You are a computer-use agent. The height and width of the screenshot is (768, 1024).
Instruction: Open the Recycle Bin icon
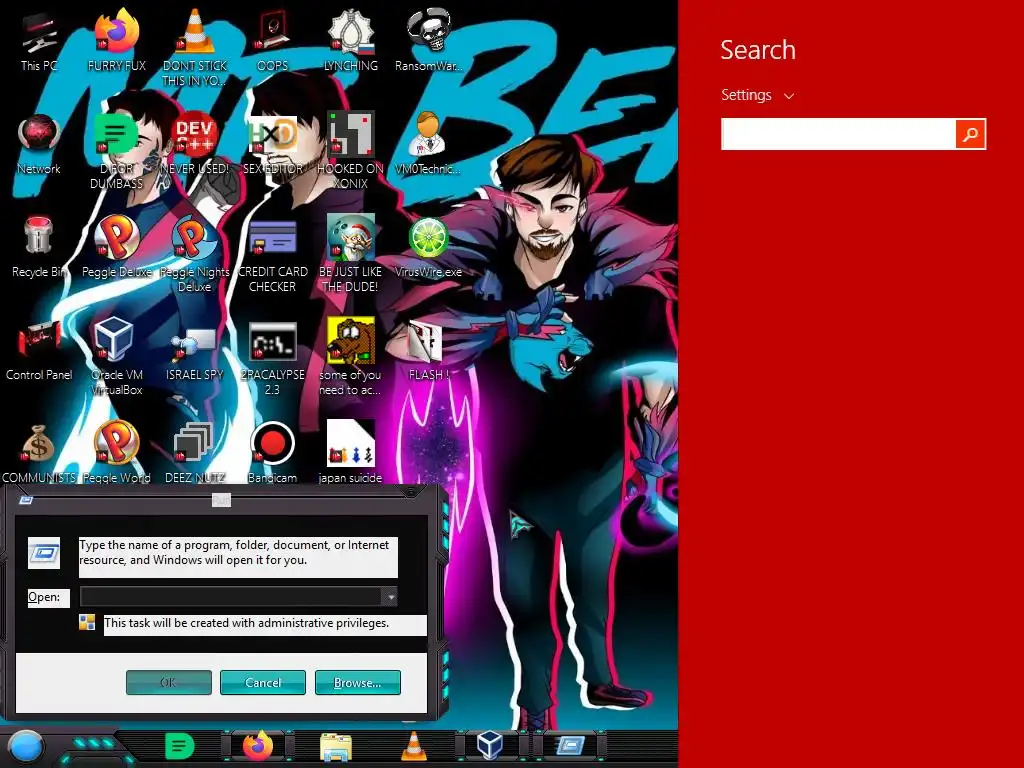click(39, 247)
